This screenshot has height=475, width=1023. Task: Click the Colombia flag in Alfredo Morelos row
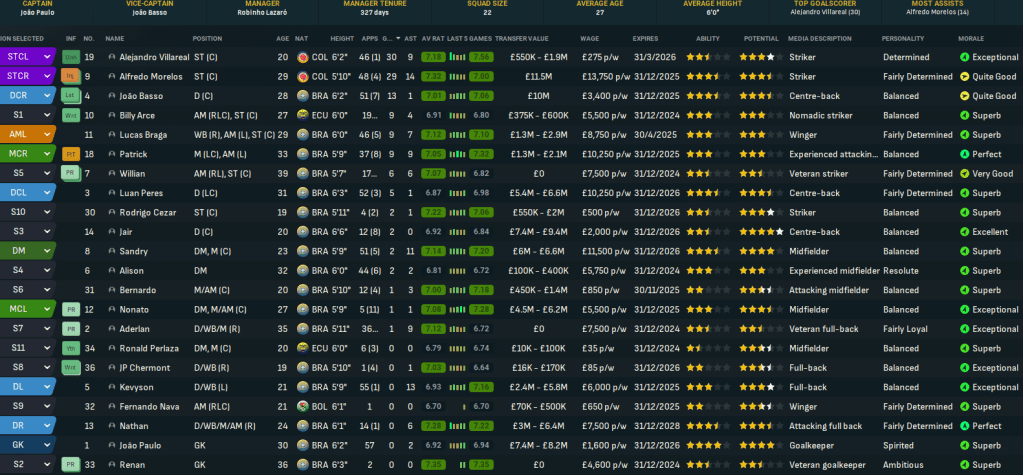coord(303,76)
